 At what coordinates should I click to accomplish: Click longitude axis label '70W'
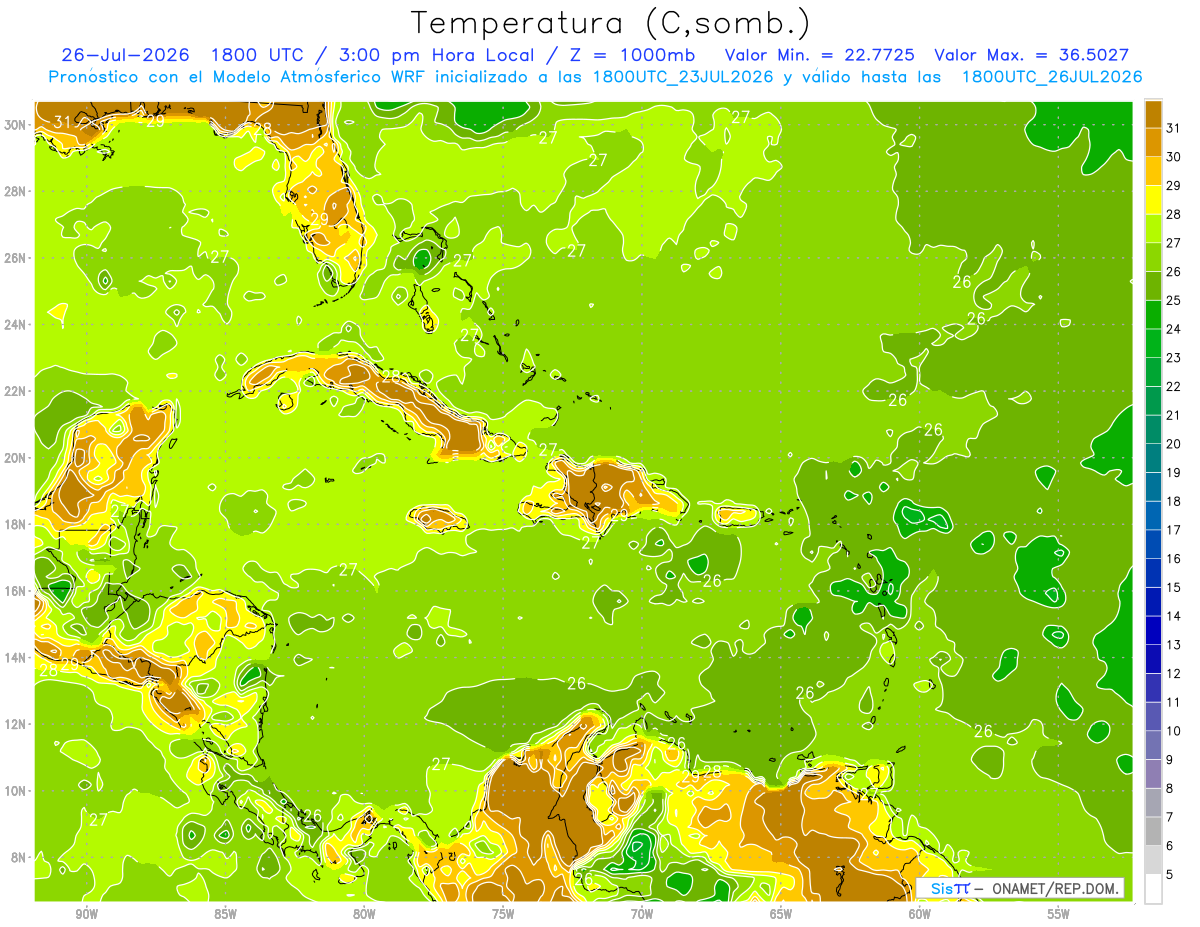coord(642,914)
